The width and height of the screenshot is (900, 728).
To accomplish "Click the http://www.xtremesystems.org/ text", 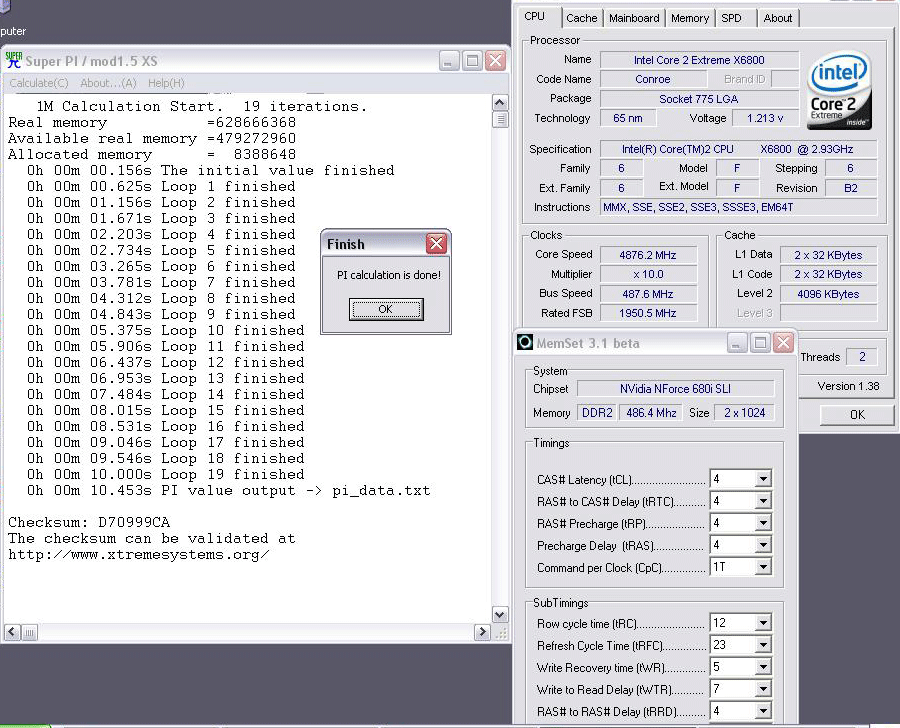I will point(138,555).
